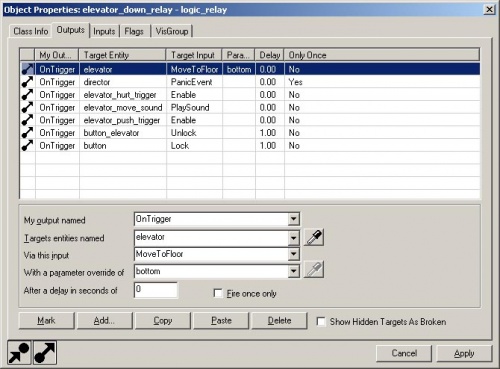Select the elevator_hurt_trigger row
The height and width of the screenshot is (369, 500).
pyautogui.click(x=250, y=95)
